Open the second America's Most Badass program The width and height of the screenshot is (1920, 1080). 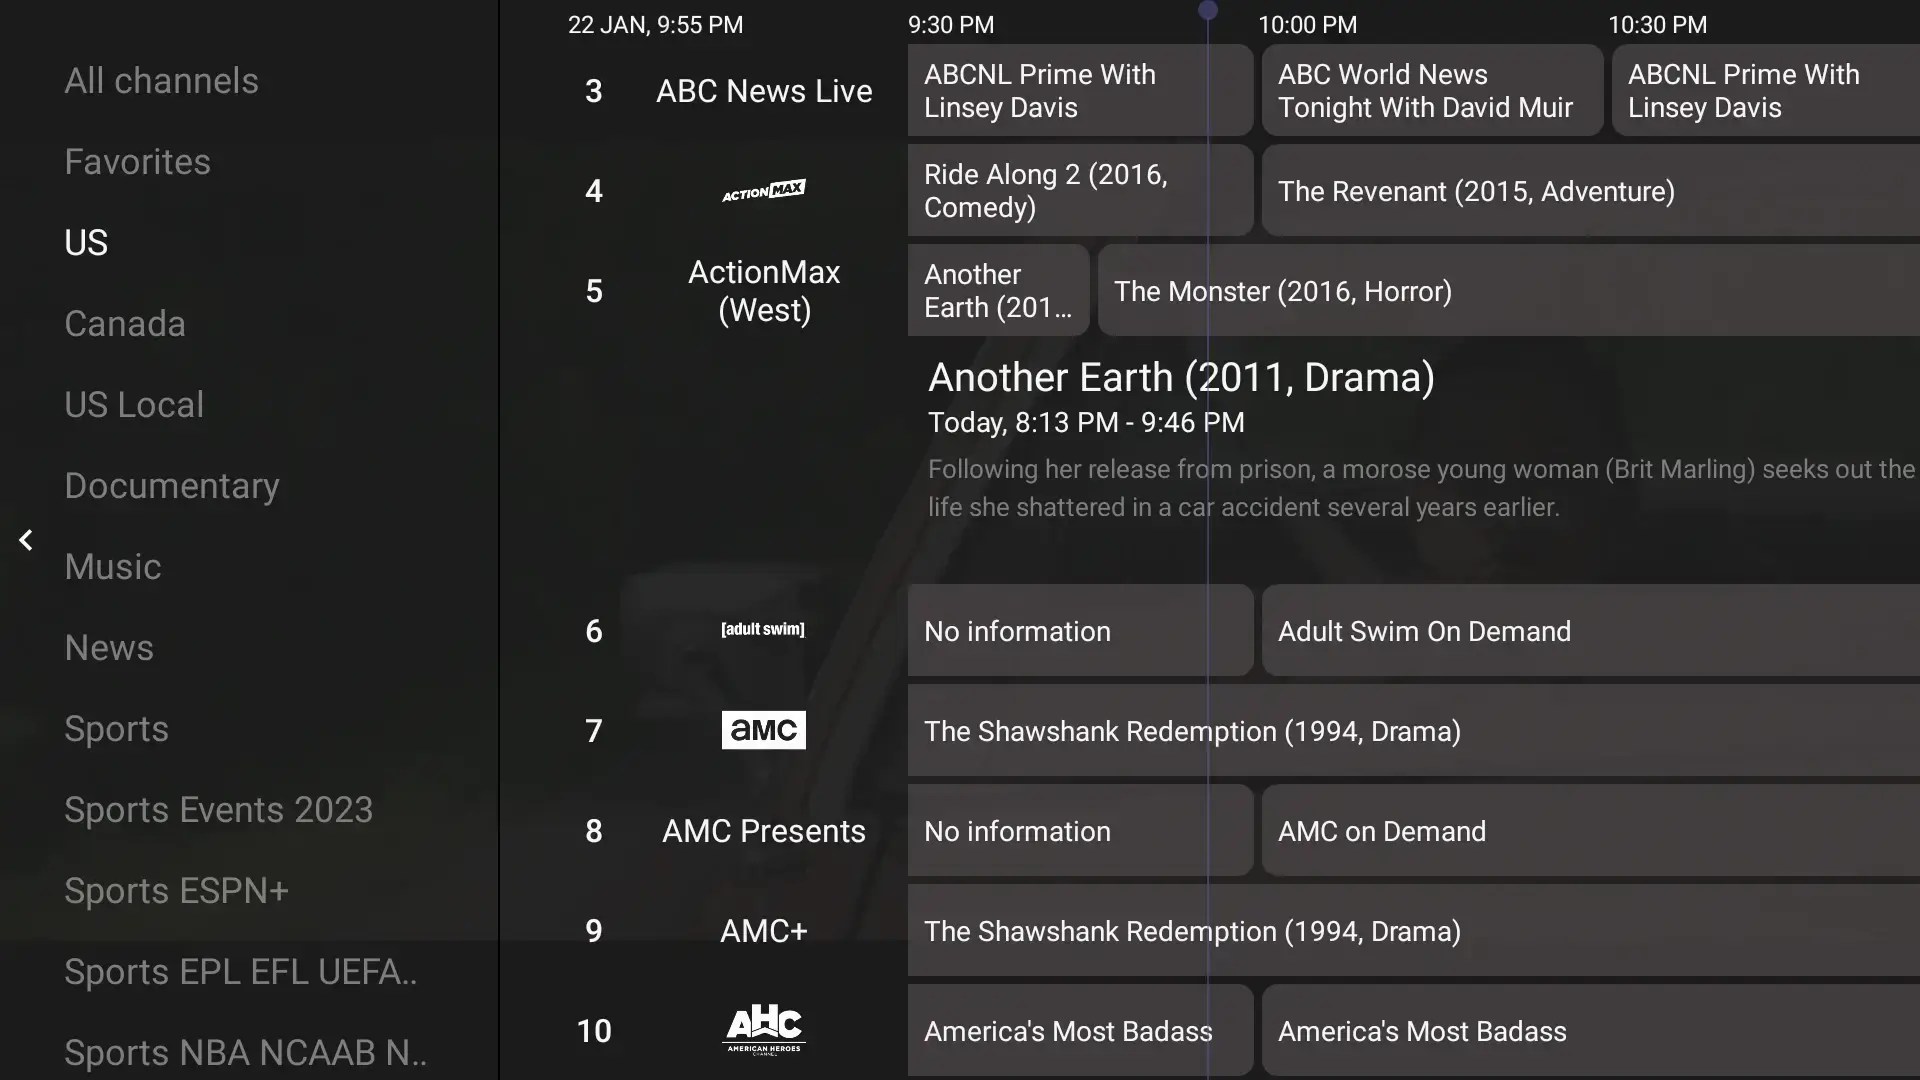[x=1591, y=1030]
